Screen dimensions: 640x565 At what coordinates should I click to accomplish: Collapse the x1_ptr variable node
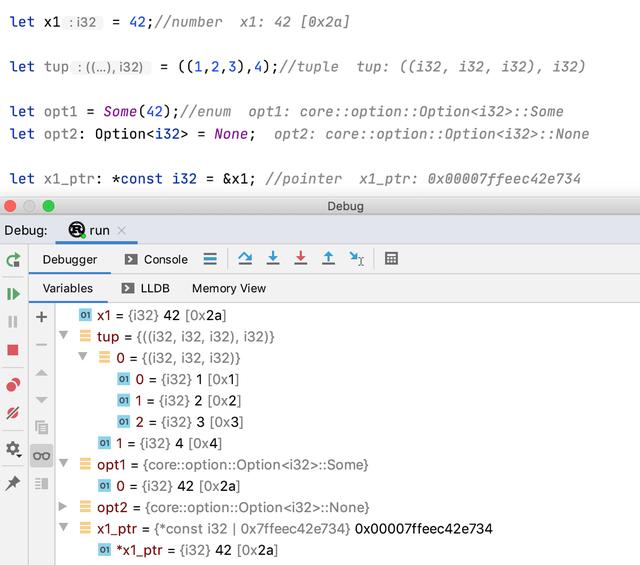pyautogui.click(x=63, y=528)
